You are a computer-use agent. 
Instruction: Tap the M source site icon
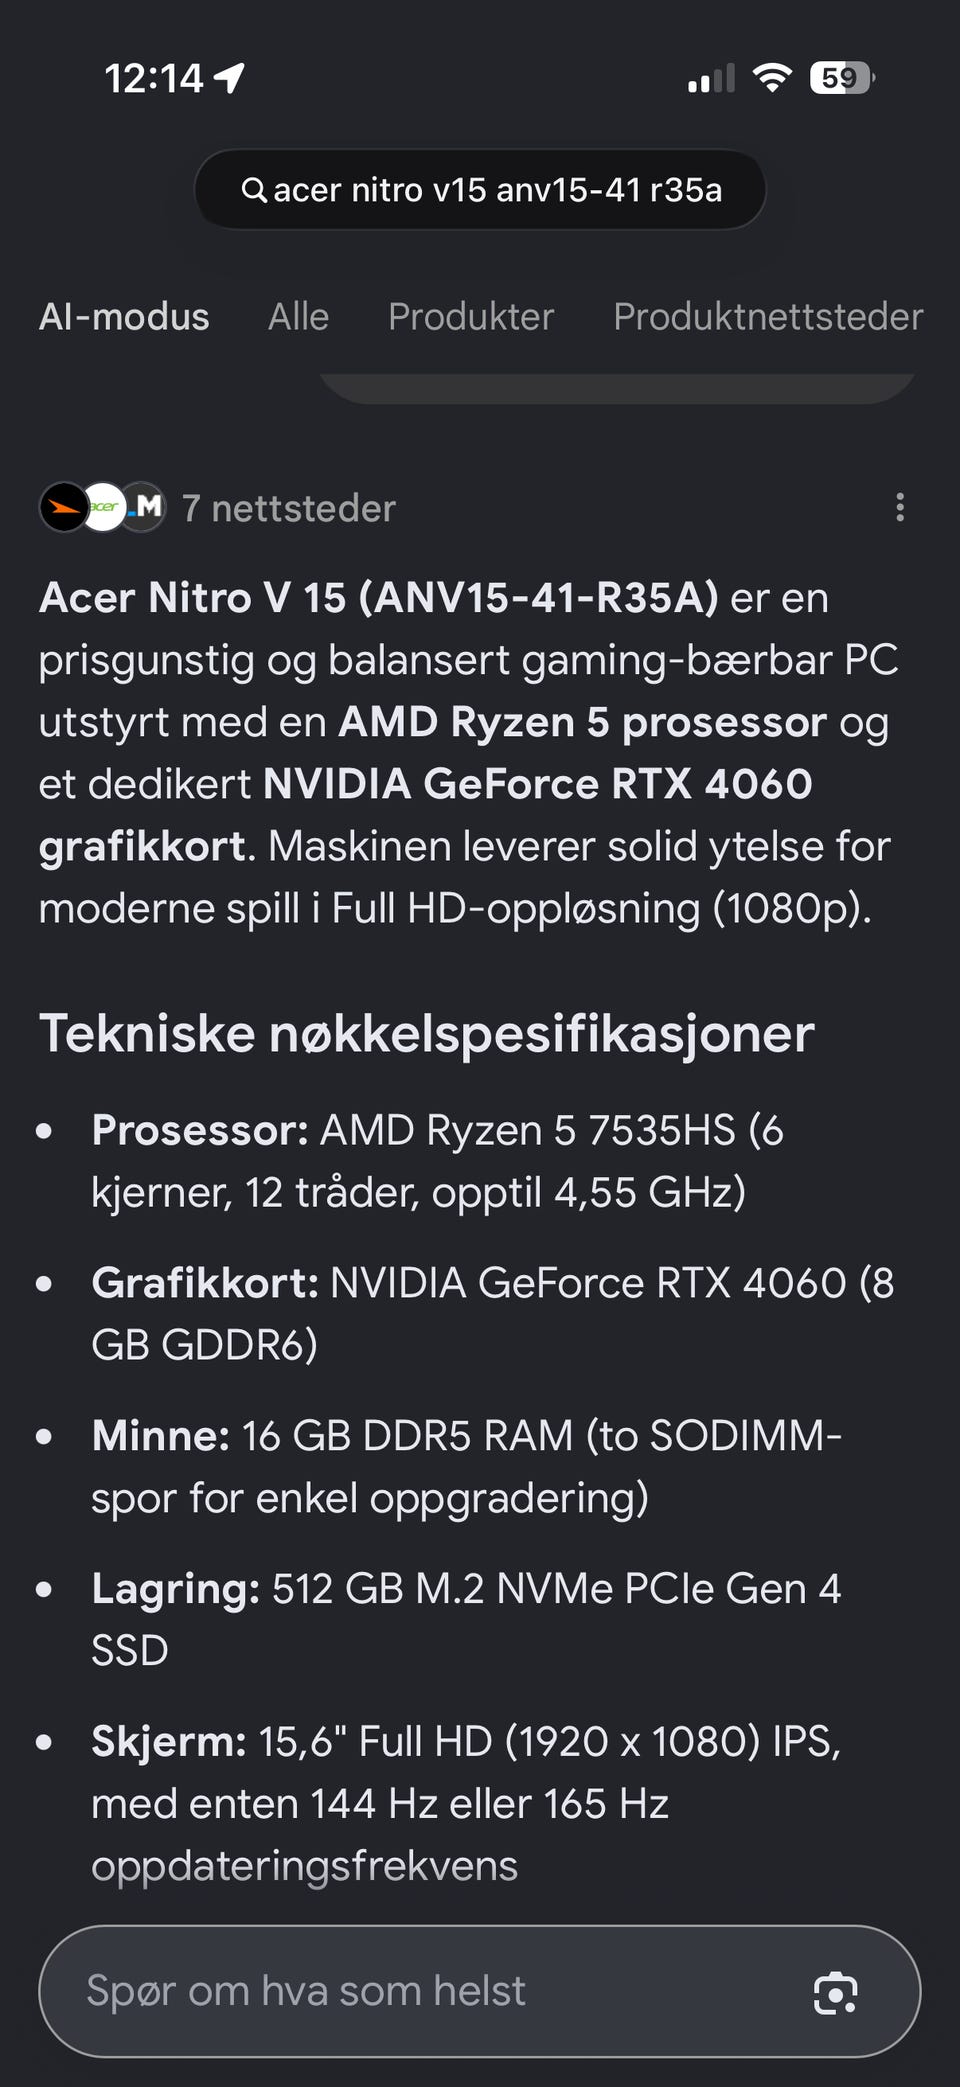click(x=144, y=507)
